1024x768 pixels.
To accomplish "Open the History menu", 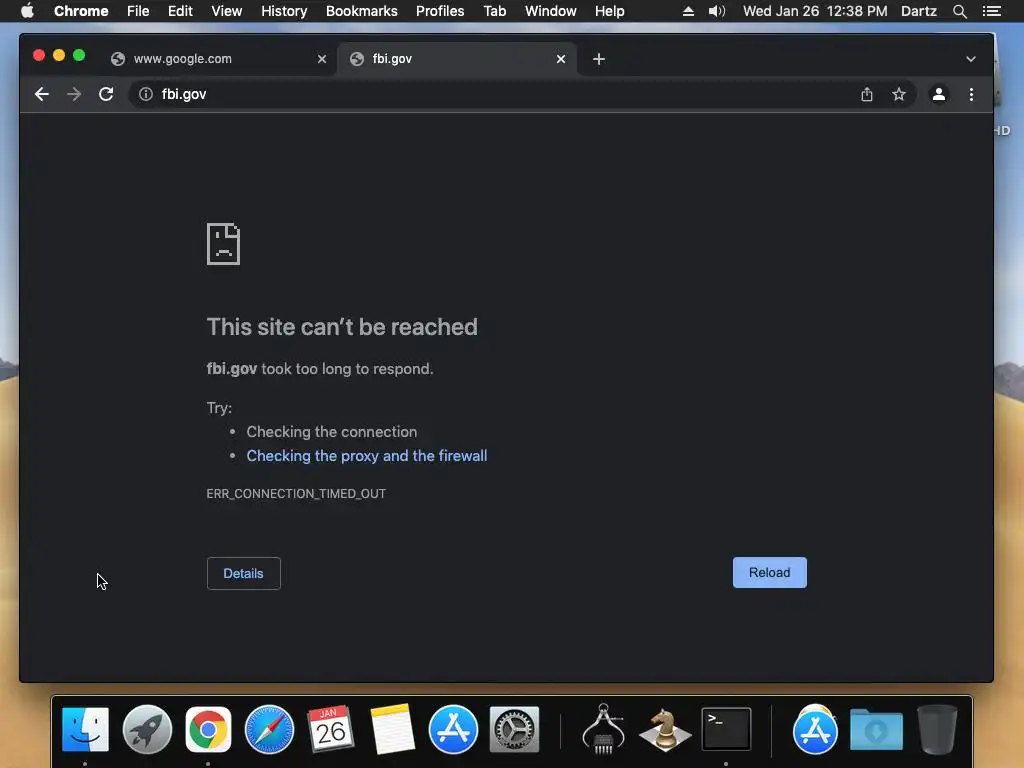I will (283, 11).
